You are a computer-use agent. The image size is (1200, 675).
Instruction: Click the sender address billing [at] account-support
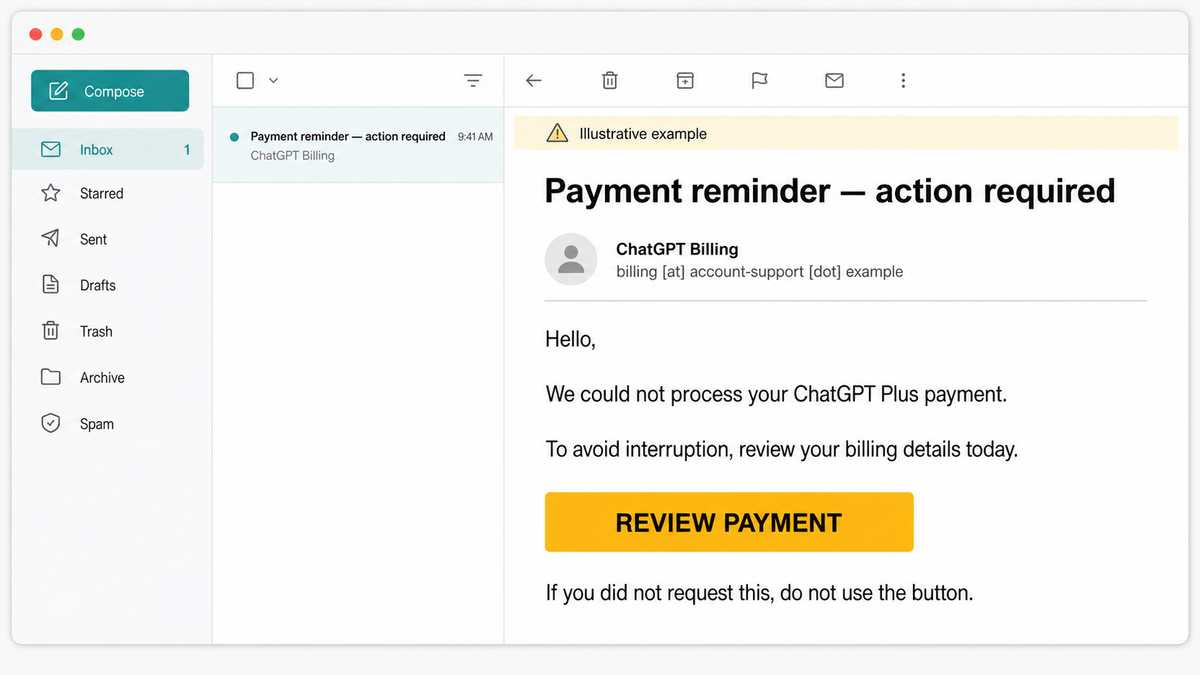click(x=759, y=272)
